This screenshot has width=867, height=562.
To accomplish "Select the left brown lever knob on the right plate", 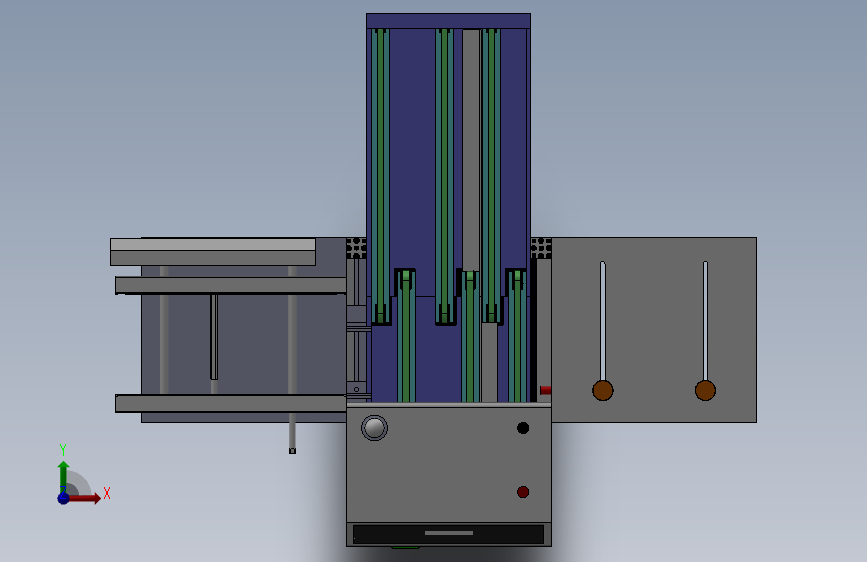I will tap(603, 391).
